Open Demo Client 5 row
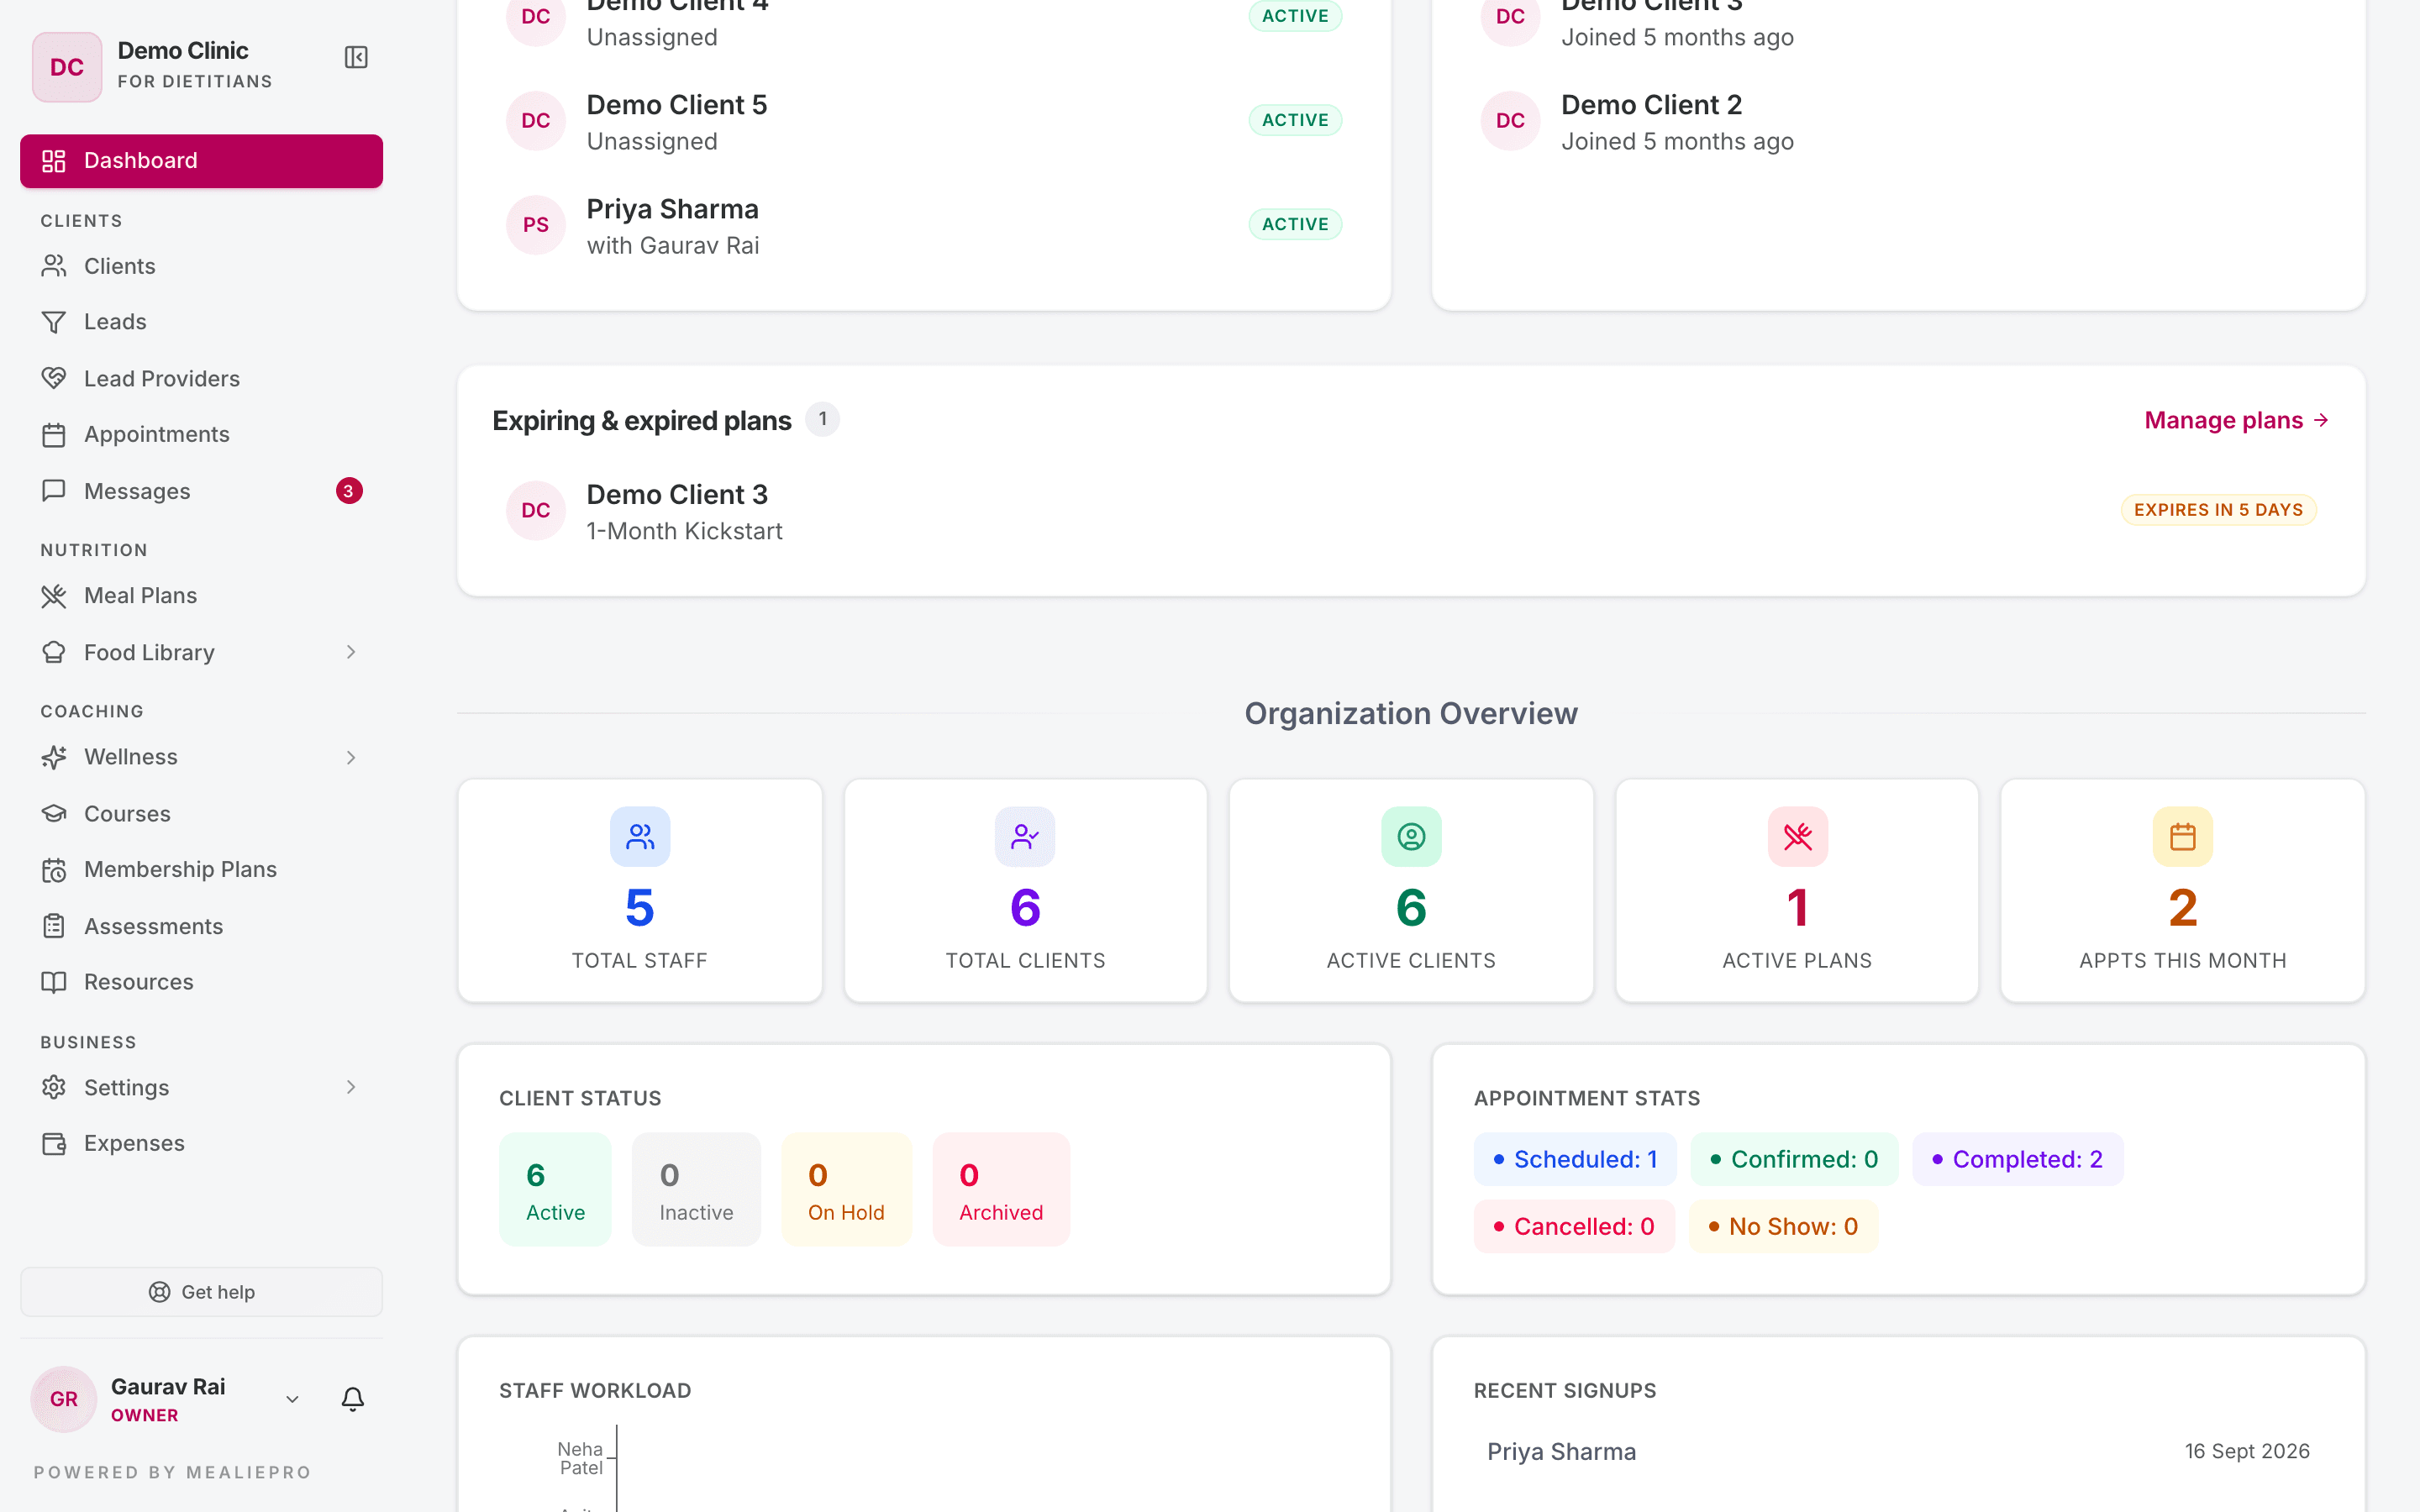Screen dimensions: 2420x1512 pyautogui.click(x=924, y=122)
